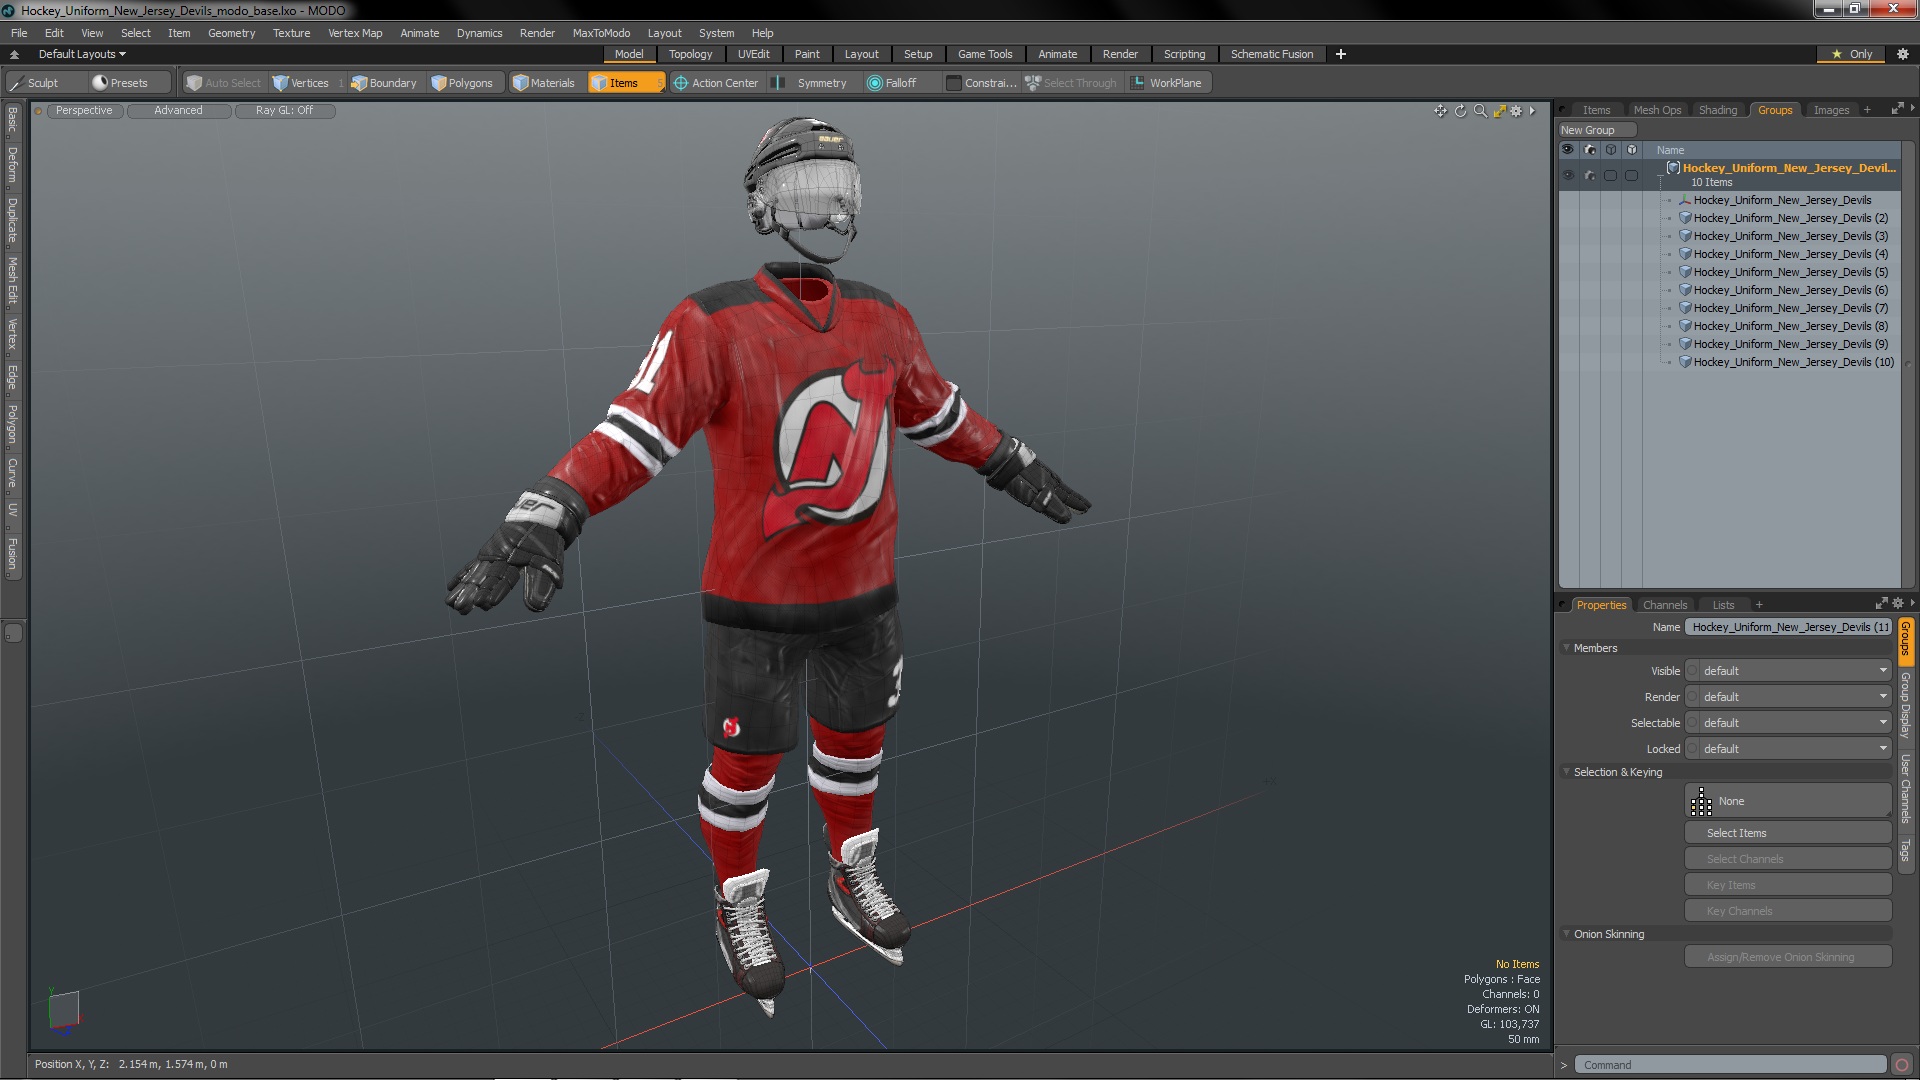This screenshot has height=1080, width=1920.
Task: Switch to the UVEdit layout tab
Action: click(x=753, y=54)
